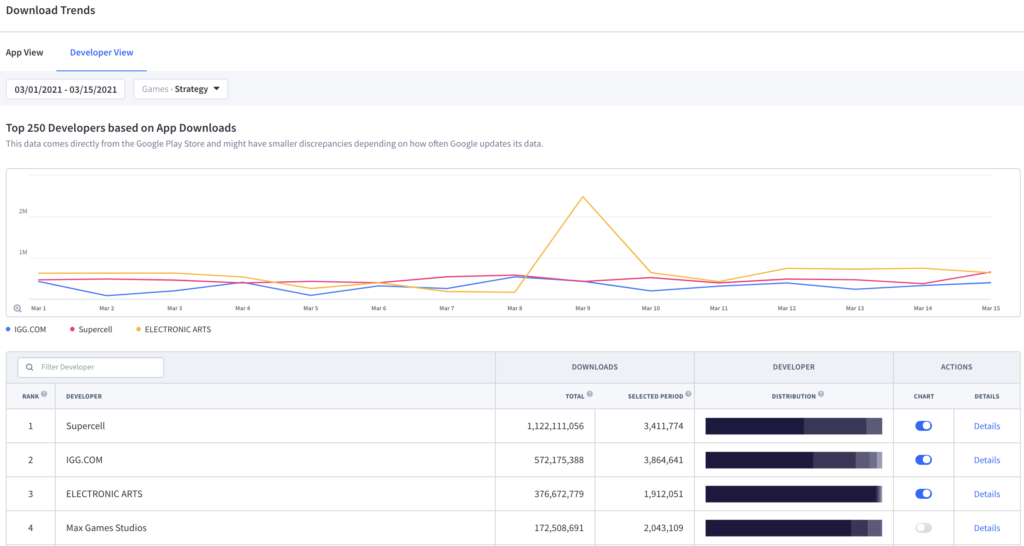This screenshot has width=1024, height=546.
Task: Switch to the App View tab
Action: click(x=25, y=52)
